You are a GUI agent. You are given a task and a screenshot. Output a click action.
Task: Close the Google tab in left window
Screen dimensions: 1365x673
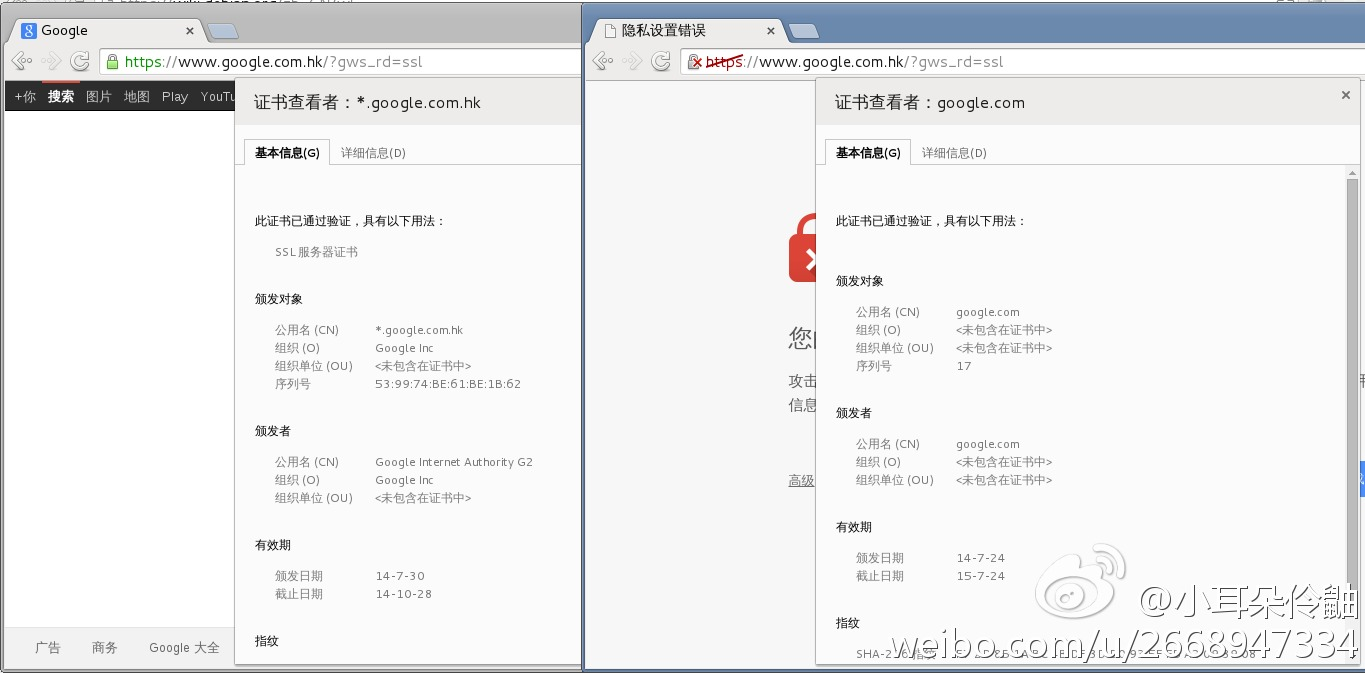click(190, 31)
